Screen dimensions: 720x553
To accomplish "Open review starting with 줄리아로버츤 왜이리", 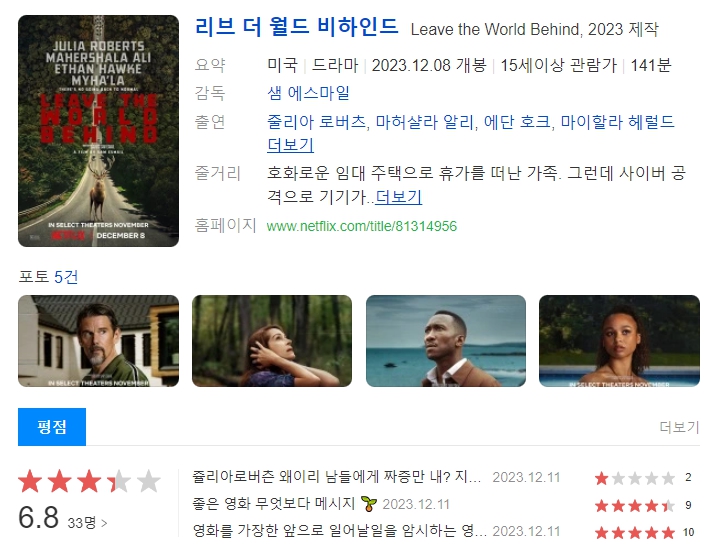I will point(337,477).
